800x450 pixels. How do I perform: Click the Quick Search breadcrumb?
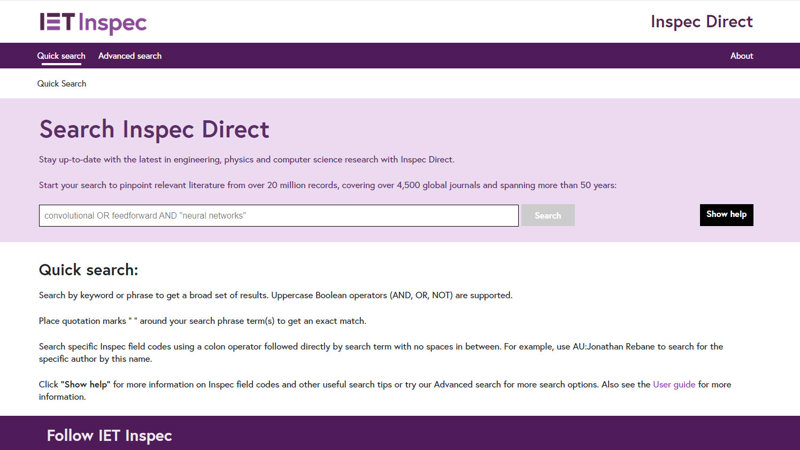click(x=62, y=84)
